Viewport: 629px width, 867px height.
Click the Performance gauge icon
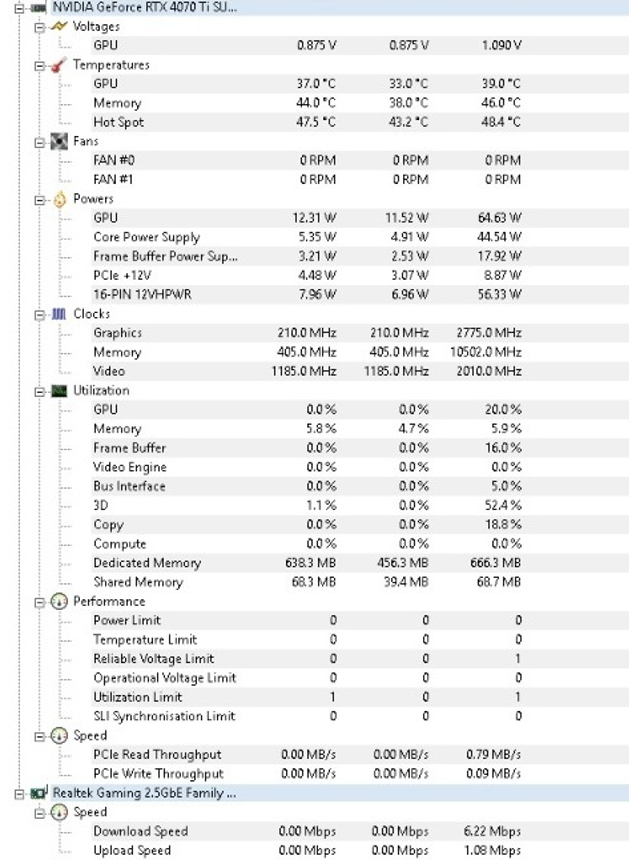point(59,601)
